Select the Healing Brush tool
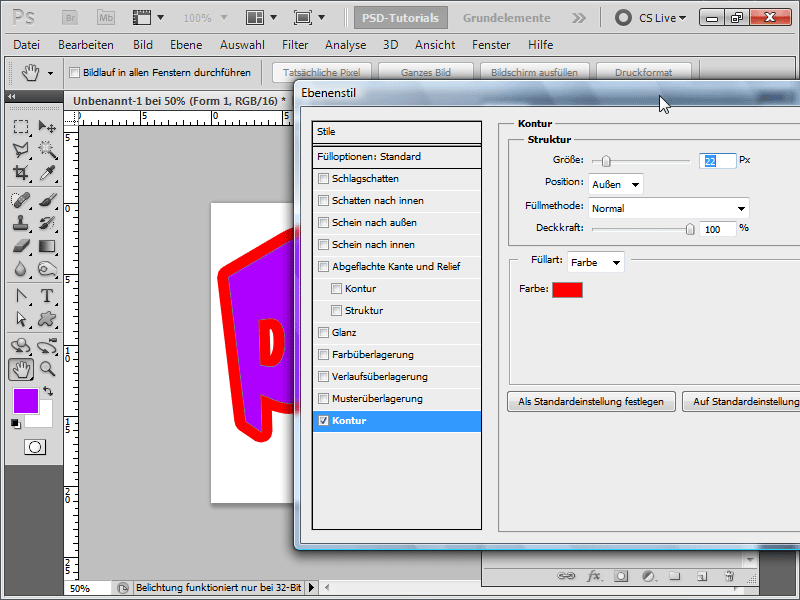 pos(20,199)
